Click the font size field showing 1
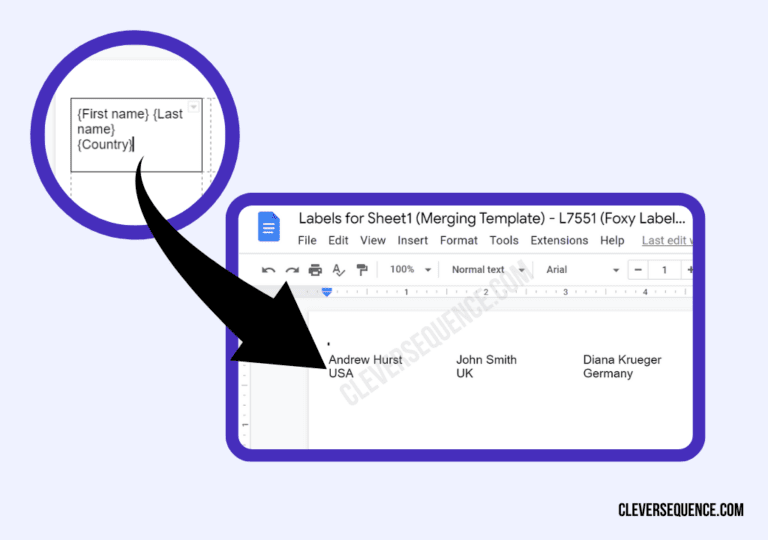 point(664,270)
